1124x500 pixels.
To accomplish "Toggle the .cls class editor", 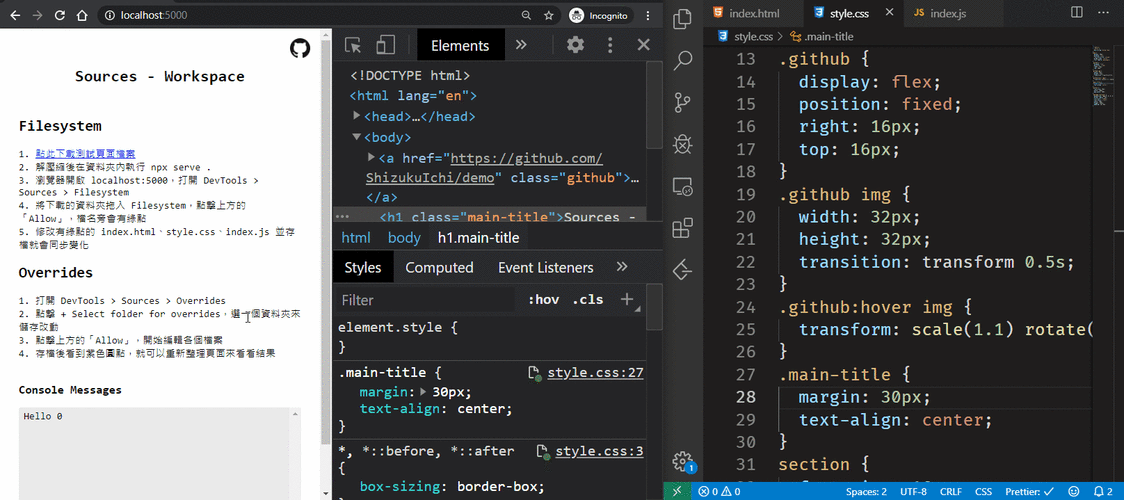I will click(587, 300).
